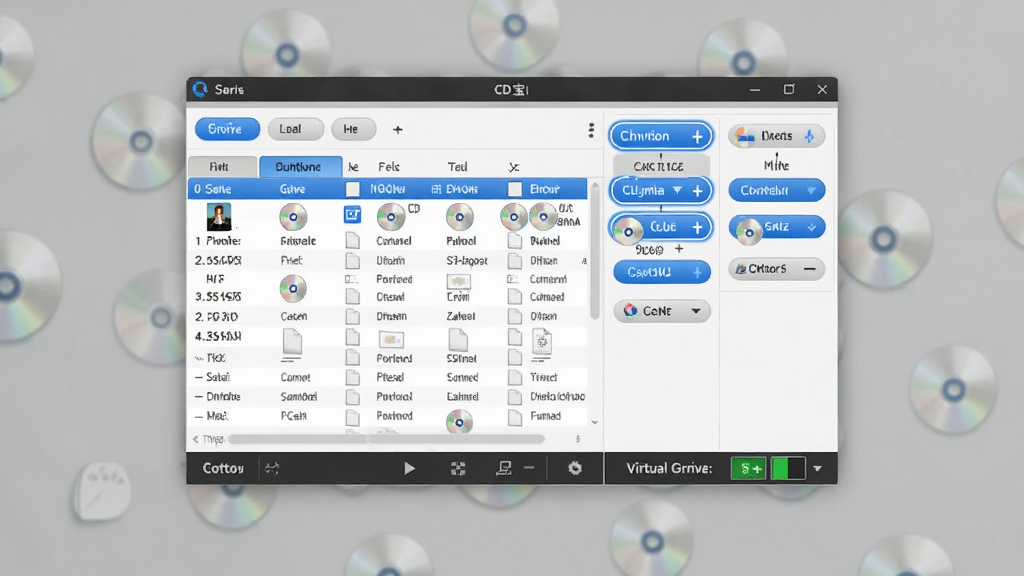Click the album cover thumbnail in list

click(x=219, y=217)
